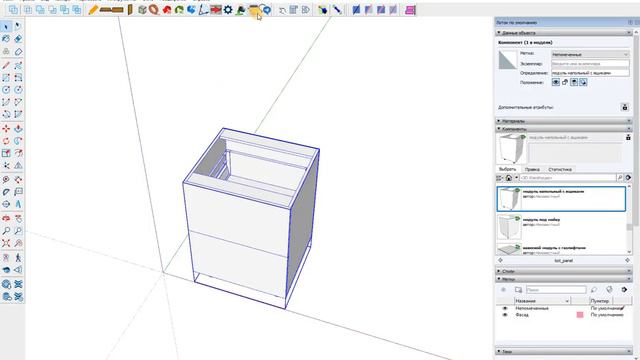Choose the Orbit camera tool
This screenshot has height=360, width=640.
tap(6, 218)
